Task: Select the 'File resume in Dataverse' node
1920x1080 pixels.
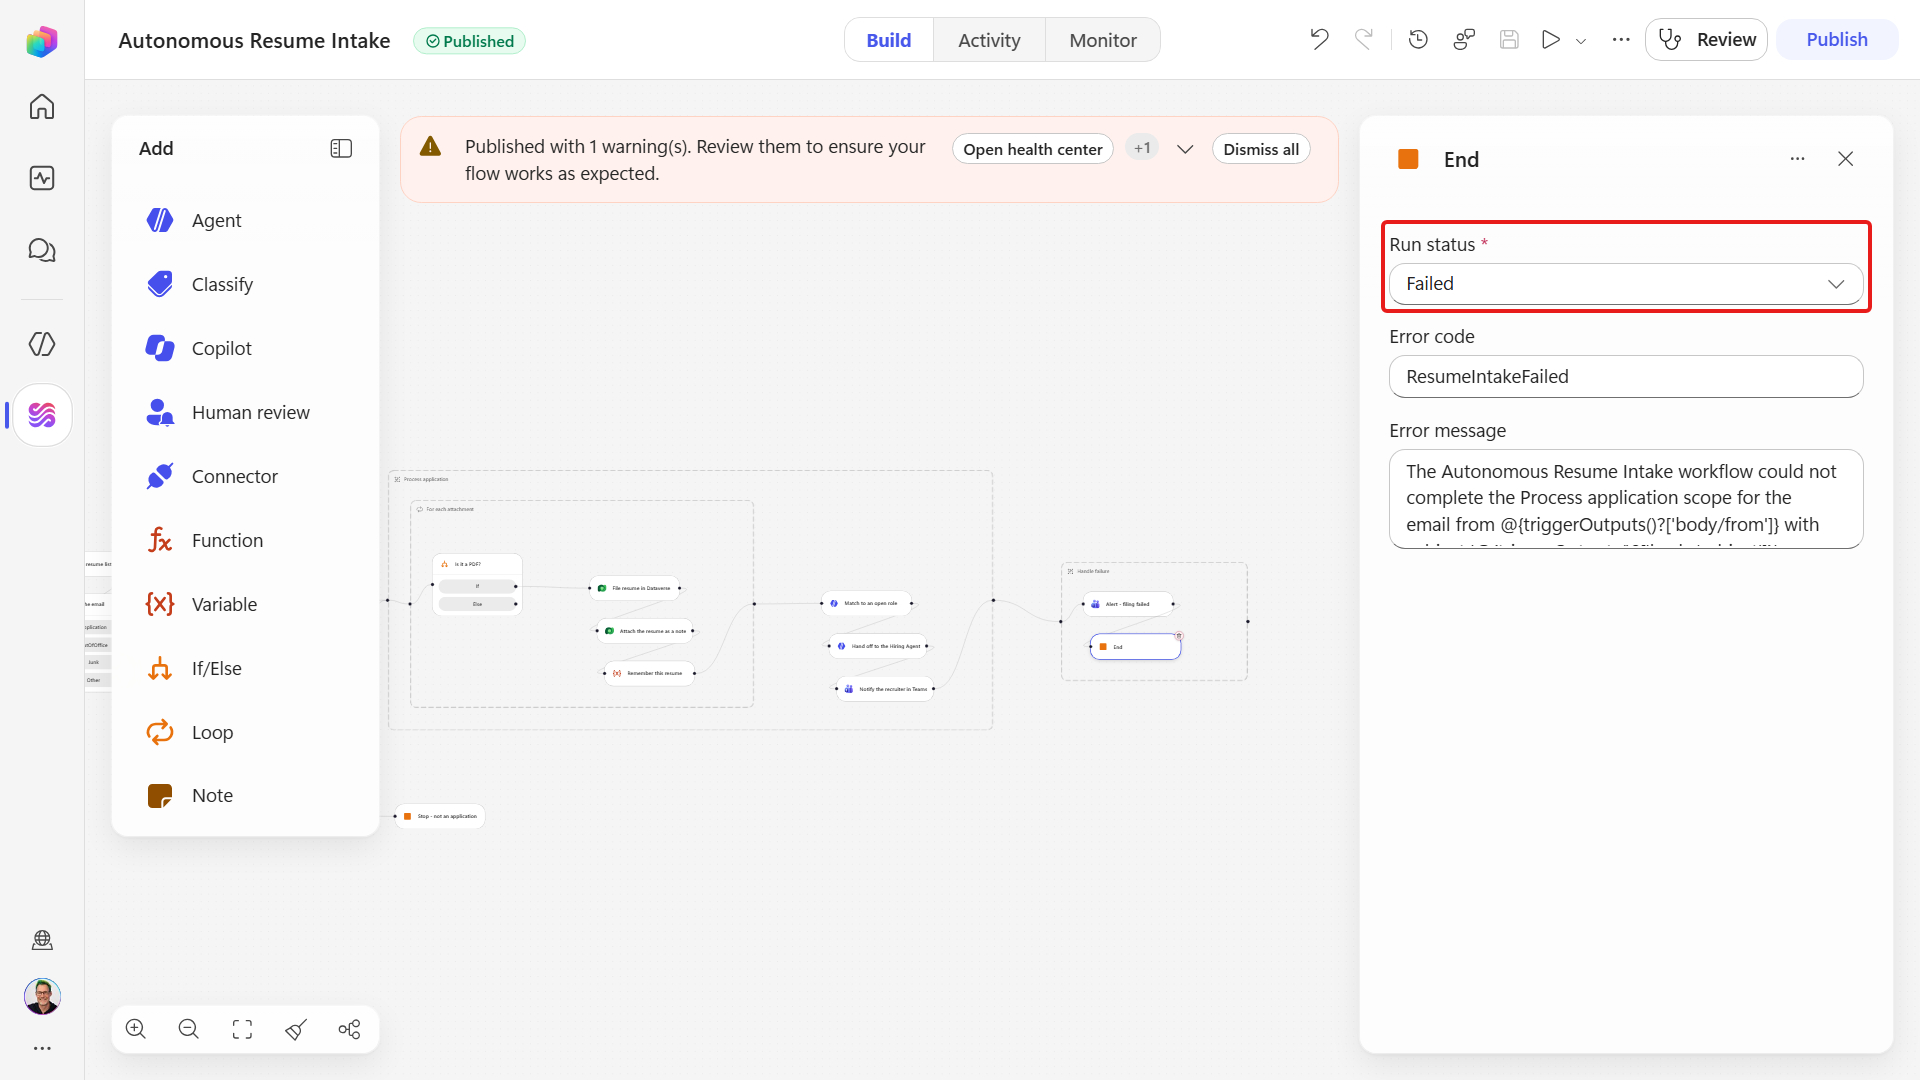Action: click(x=635, y=588)
